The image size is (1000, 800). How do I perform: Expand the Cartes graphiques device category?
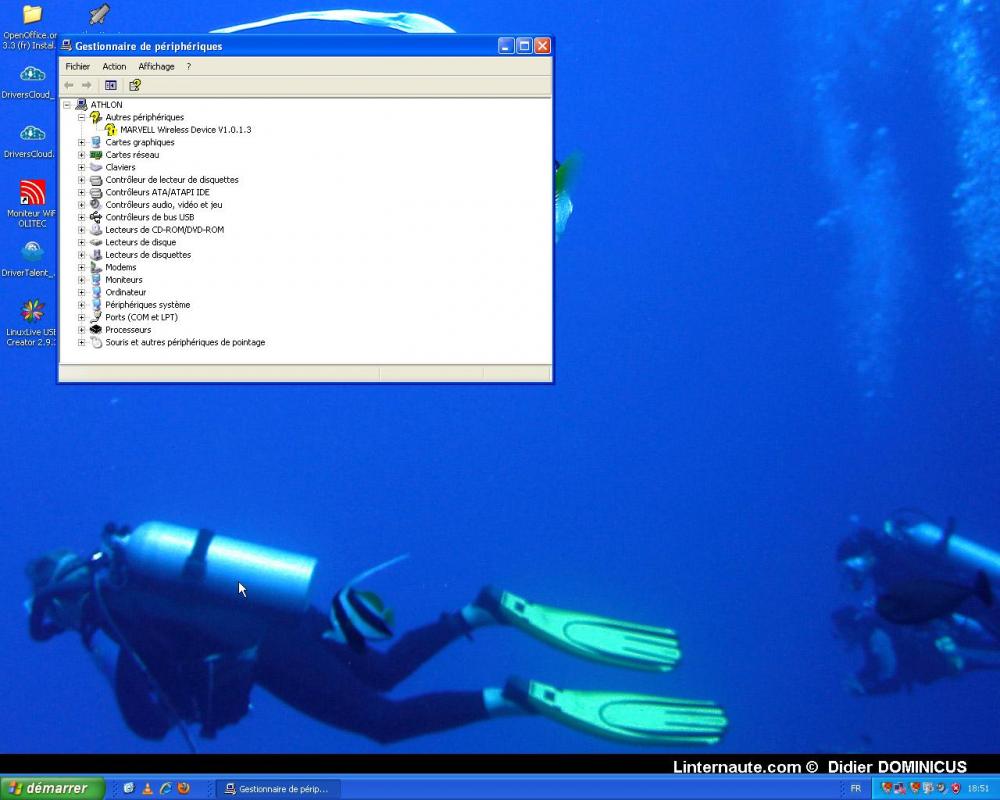pos(82,142)
